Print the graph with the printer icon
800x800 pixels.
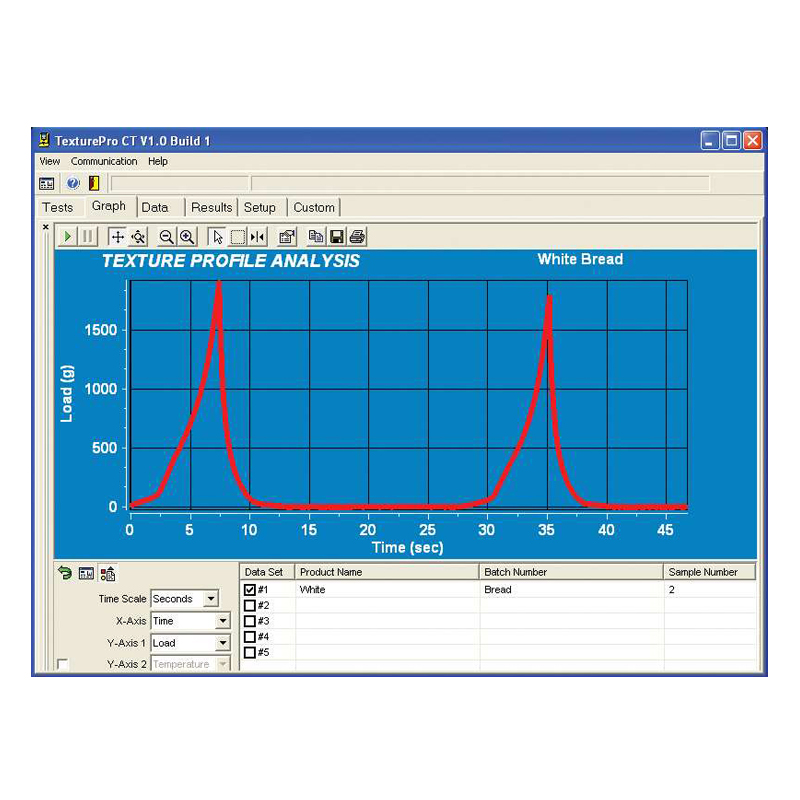(x=357, y=237)
